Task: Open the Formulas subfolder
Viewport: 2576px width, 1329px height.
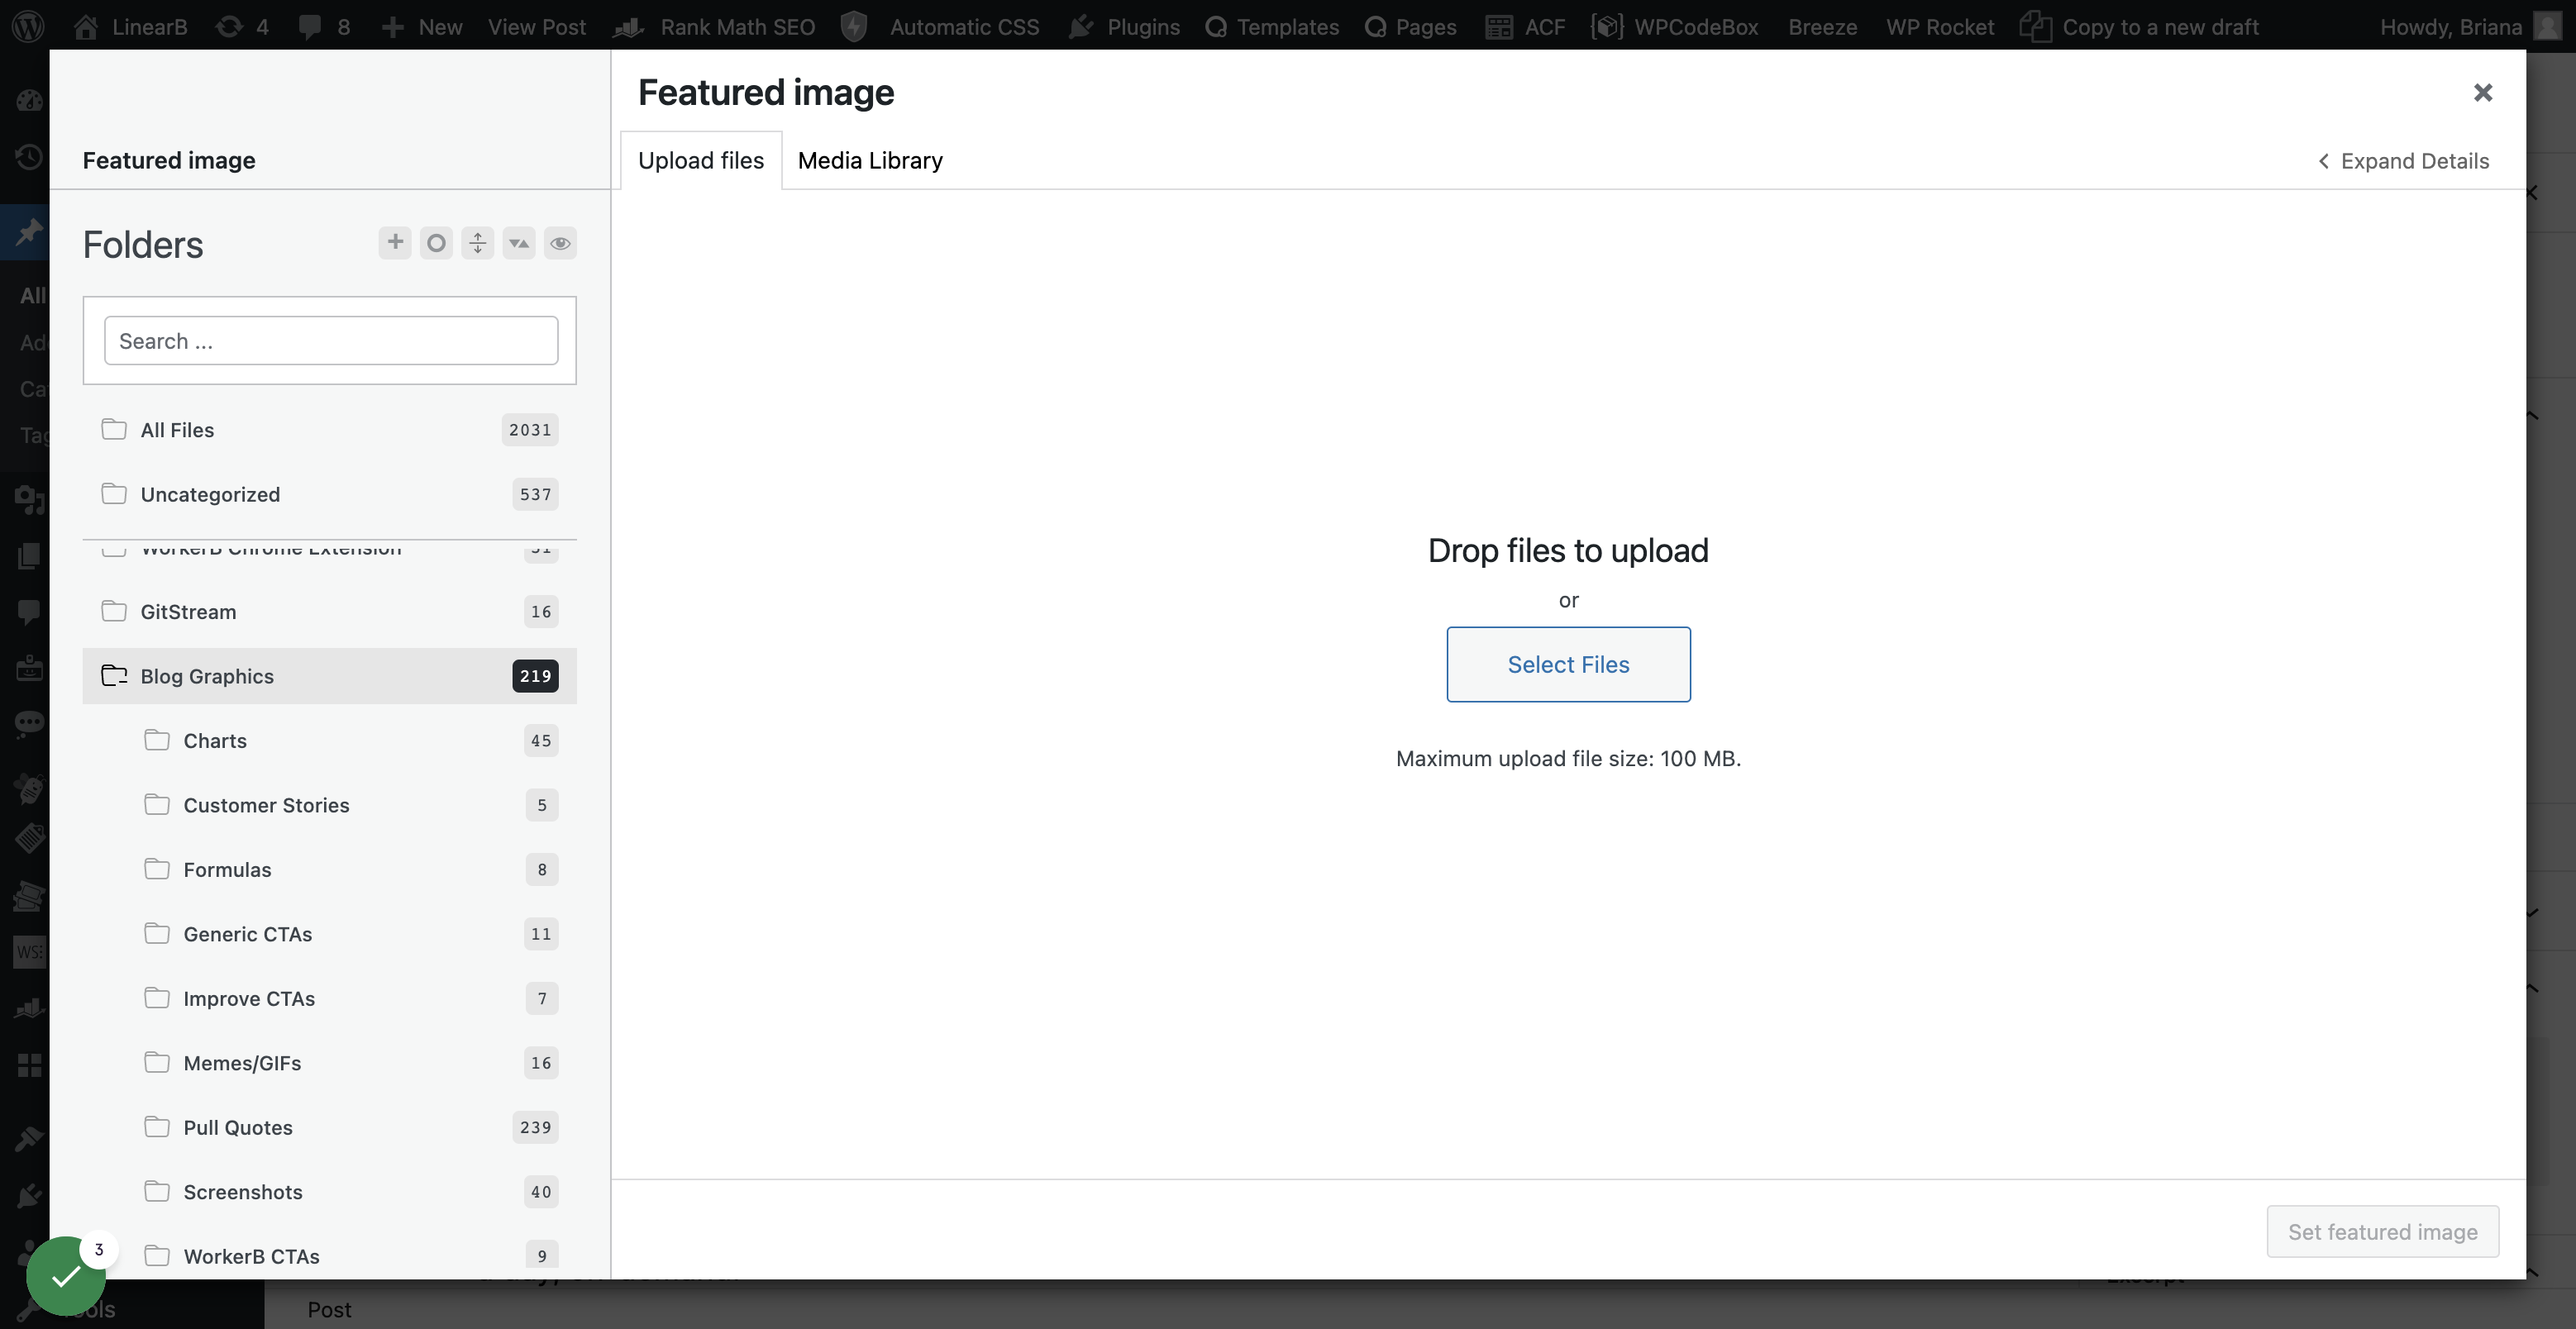Action: [350, 869]
